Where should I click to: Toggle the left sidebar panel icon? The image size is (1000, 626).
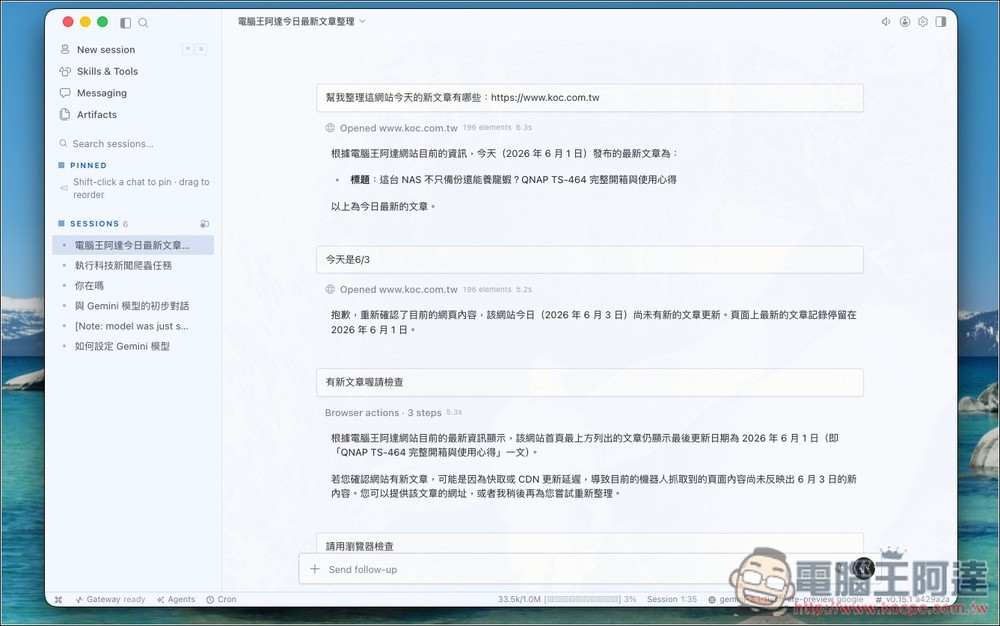click(x=126, y=23)
